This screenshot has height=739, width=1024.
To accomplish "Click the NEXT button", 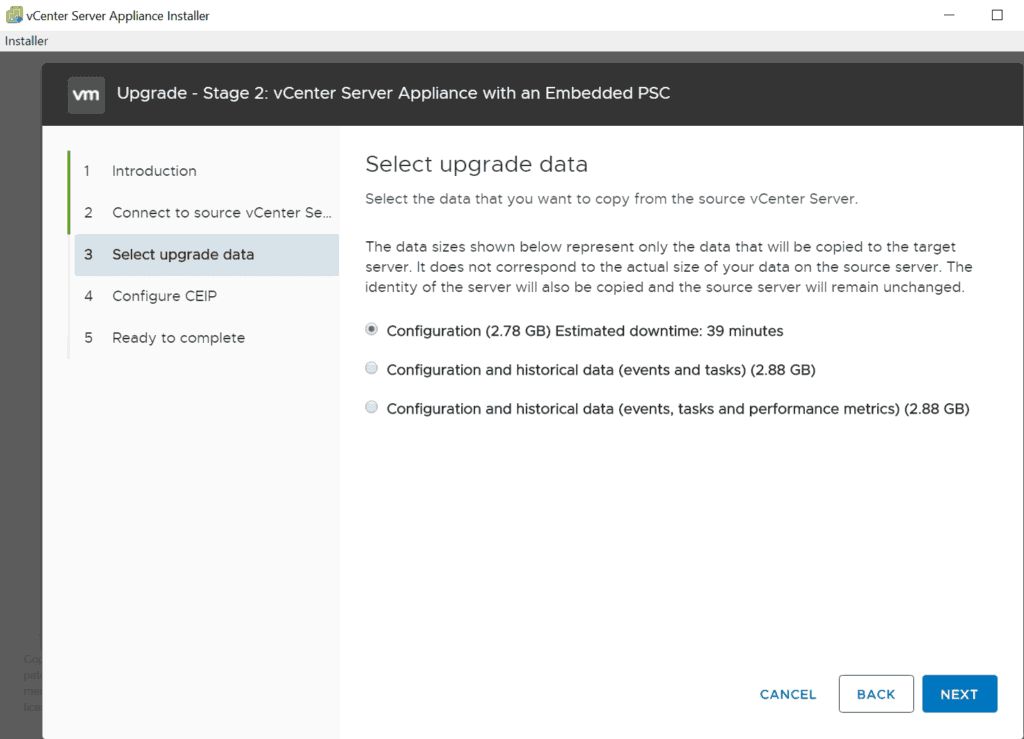I will [x=959, y=694].
